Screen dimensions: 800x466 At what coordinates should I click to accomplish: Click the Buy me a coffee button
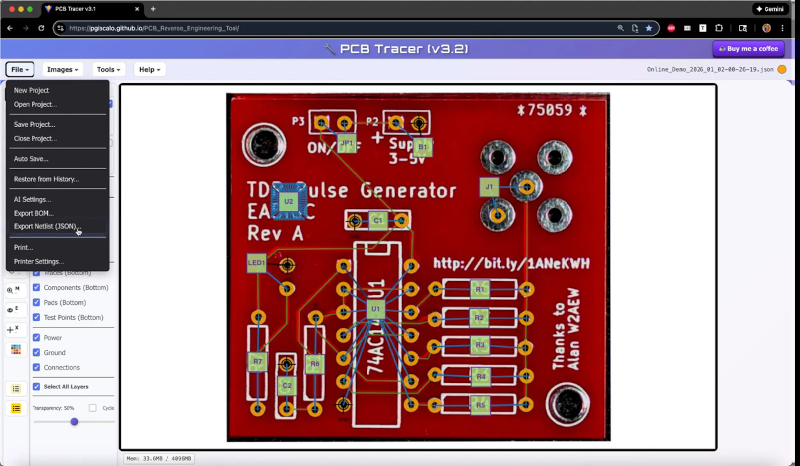748,49
